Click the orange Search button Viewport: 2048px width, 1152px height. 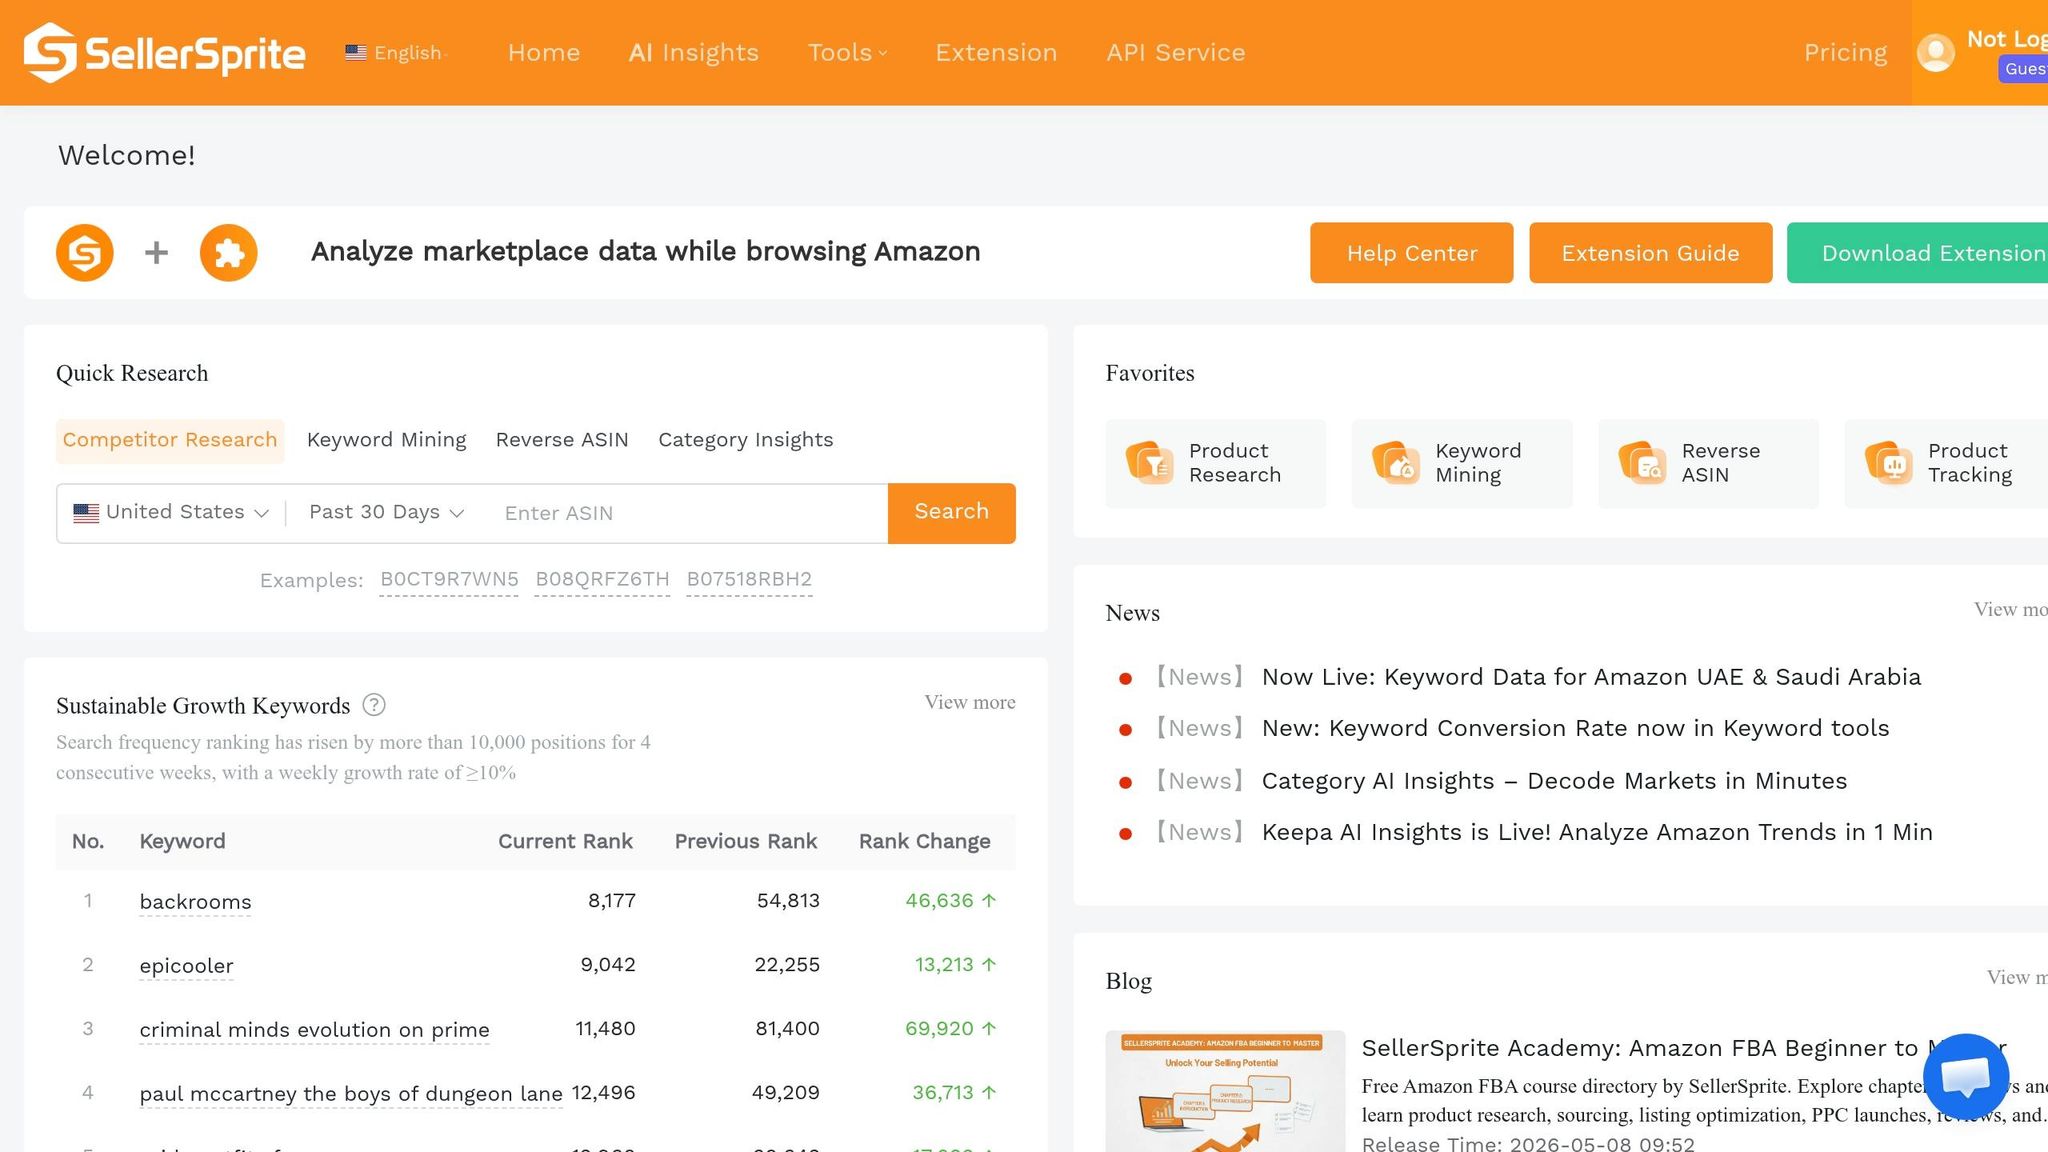pyautogui.click(x=951, y=513)
